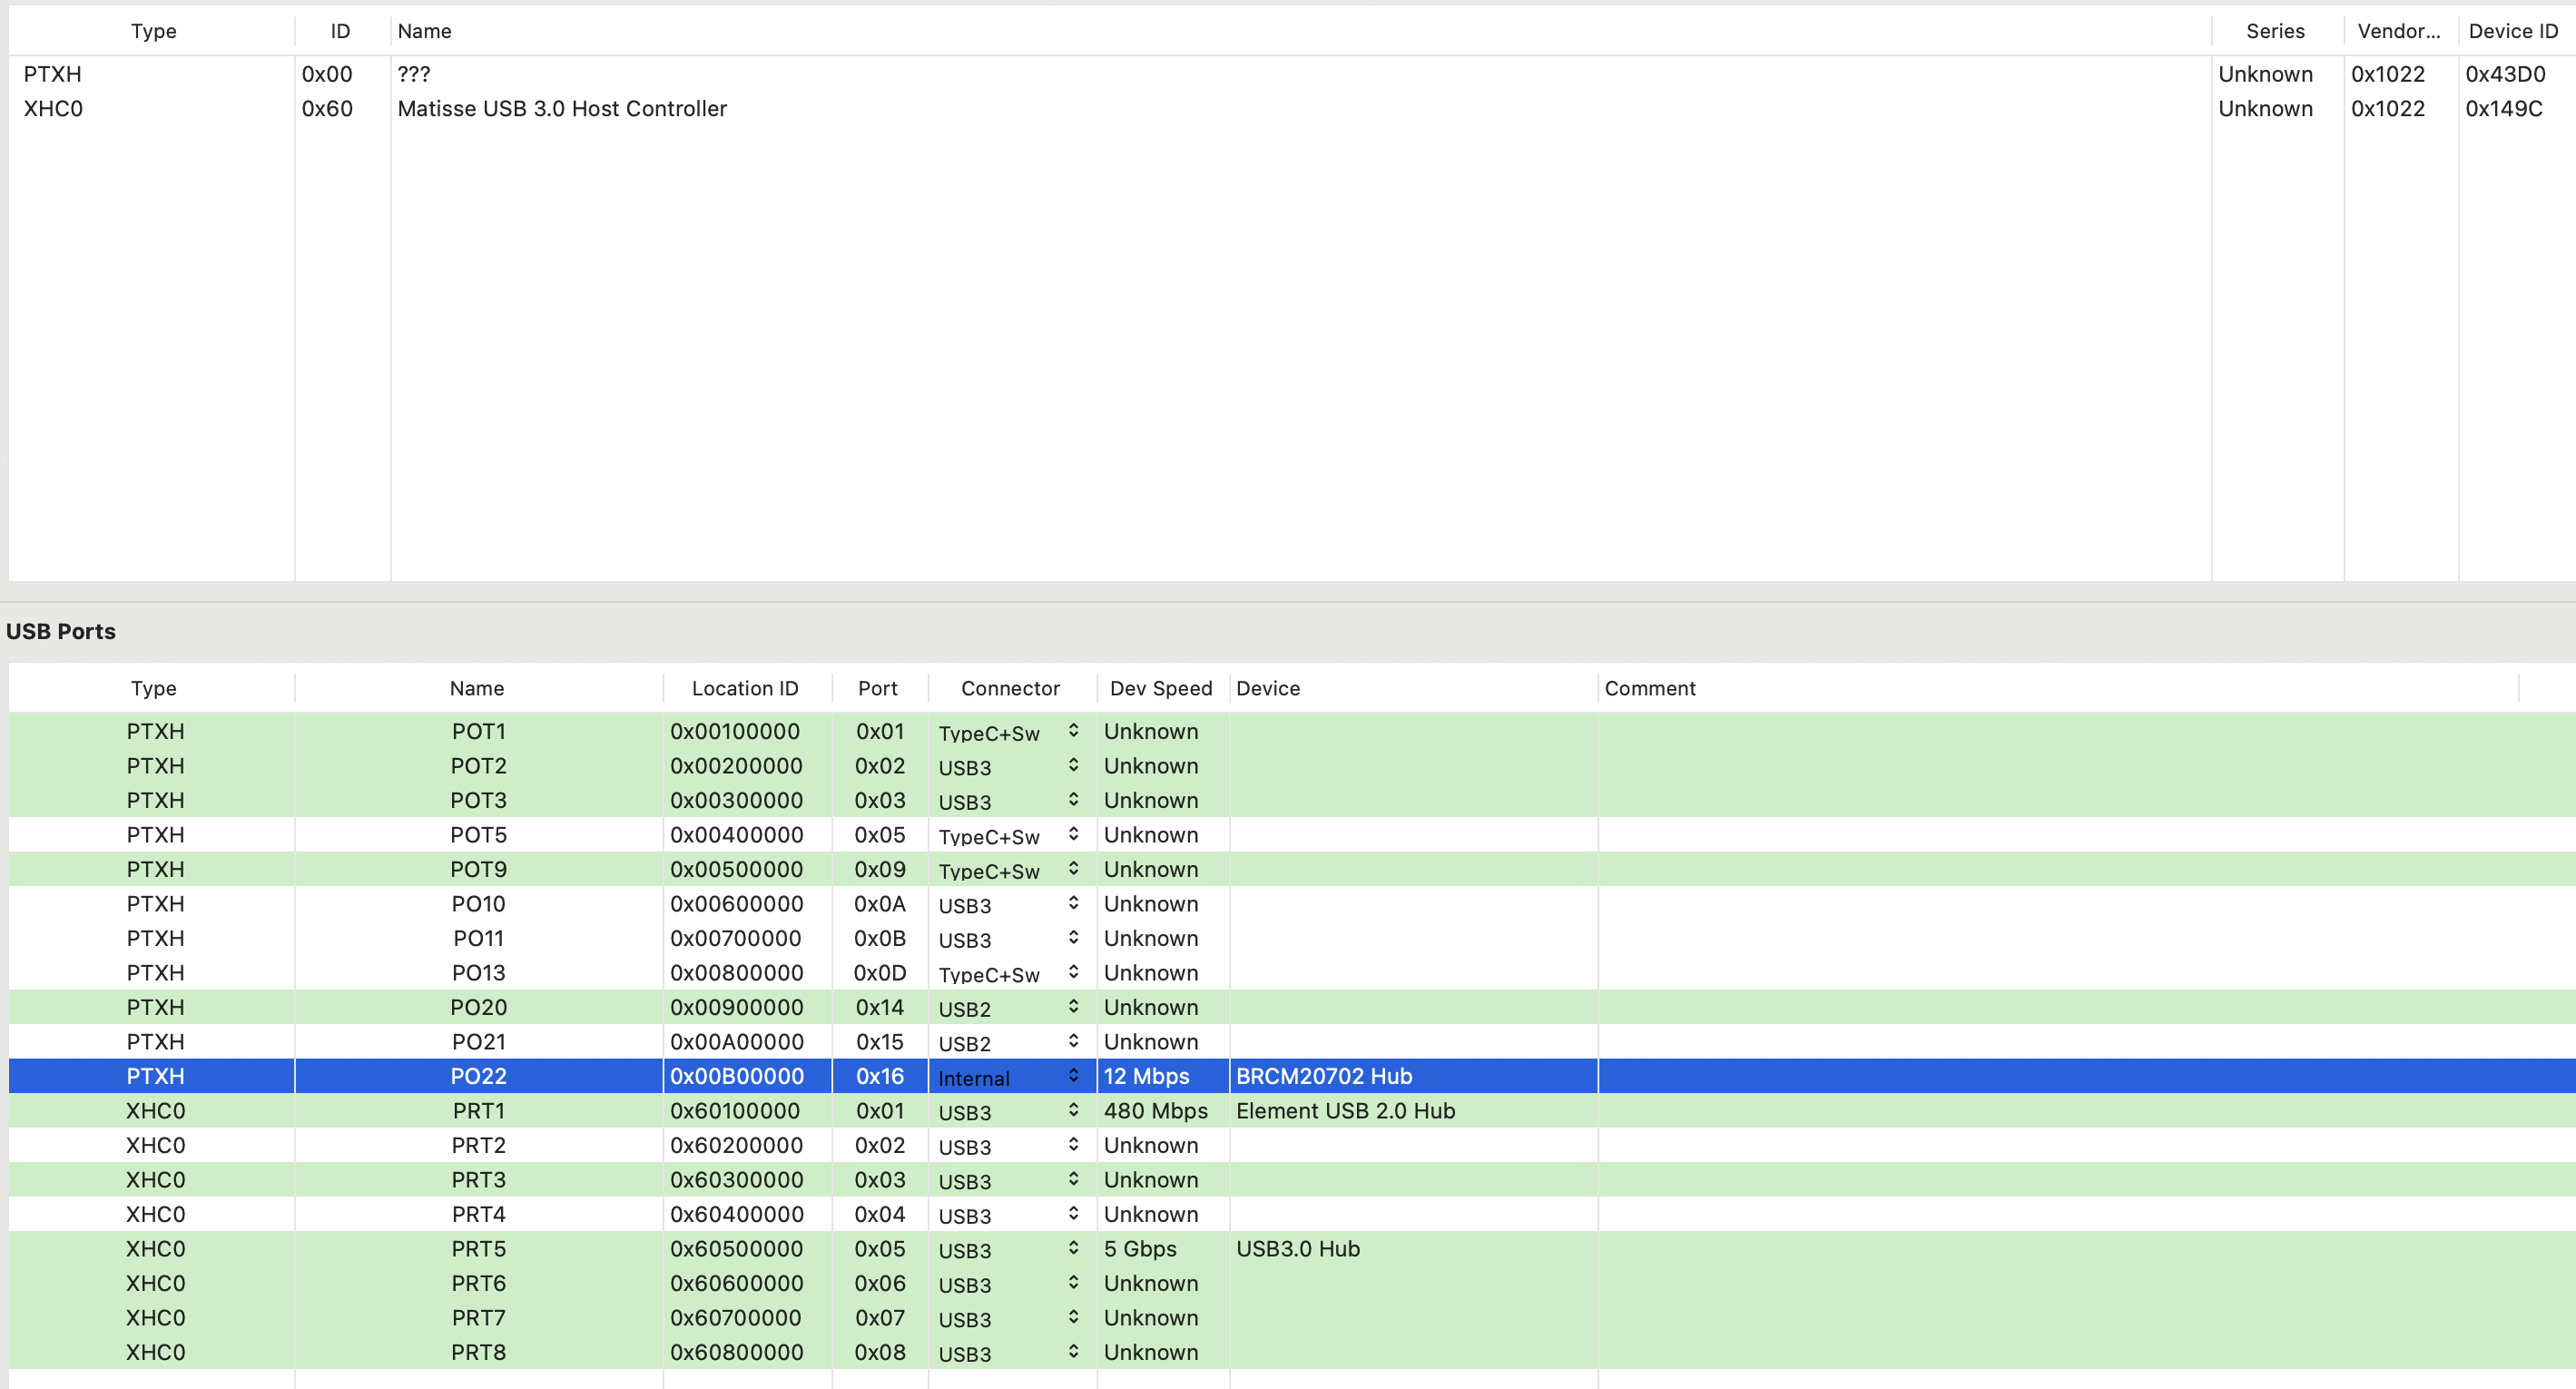
Task: Select the USB3.0 Hub port row
Action: (1298, 1249)
